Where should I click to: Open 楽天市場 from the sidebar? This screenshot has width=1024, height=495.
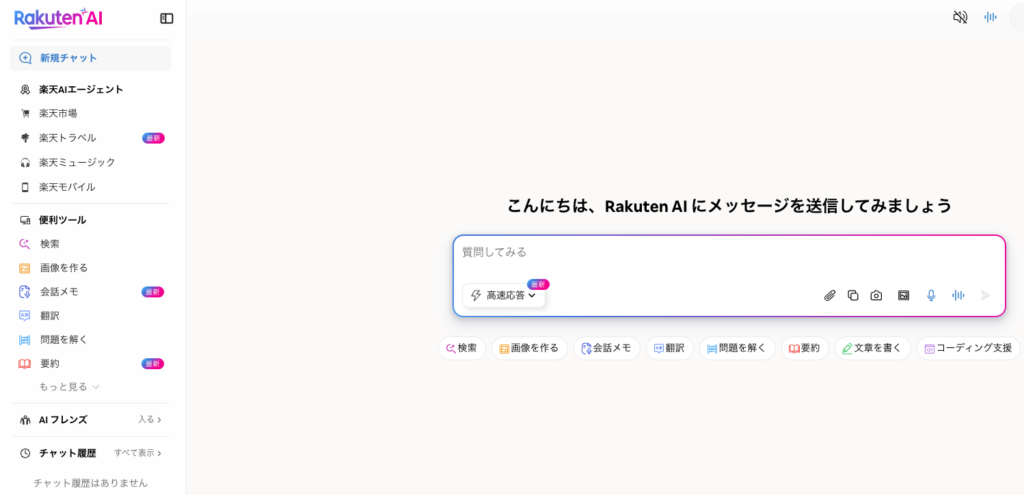tap(58, 113)
